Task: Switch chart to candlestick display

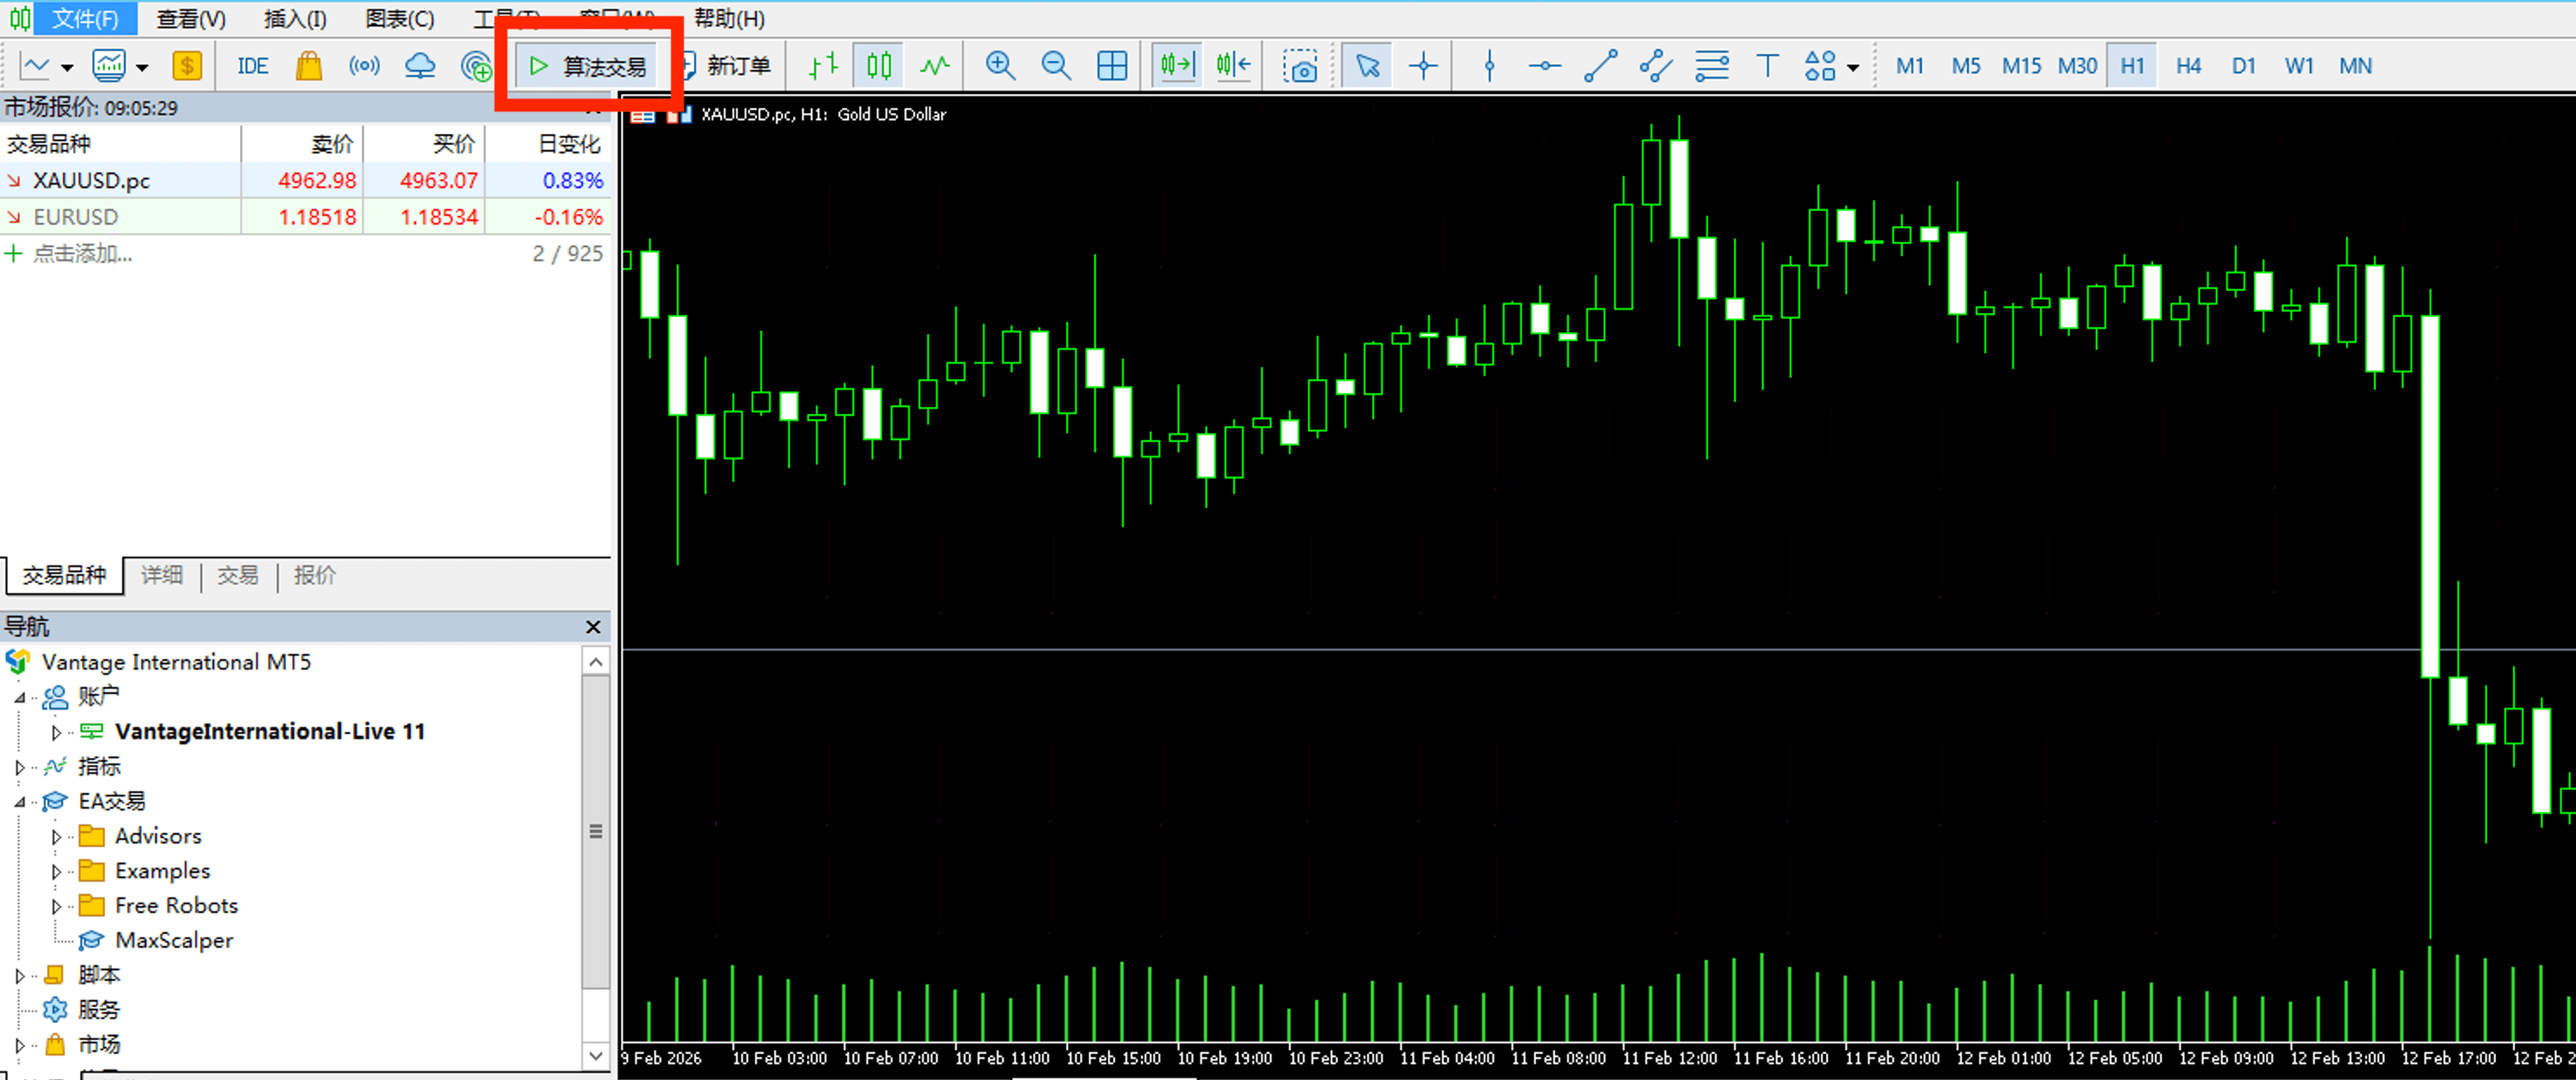Action: click(x=877, y=65)
